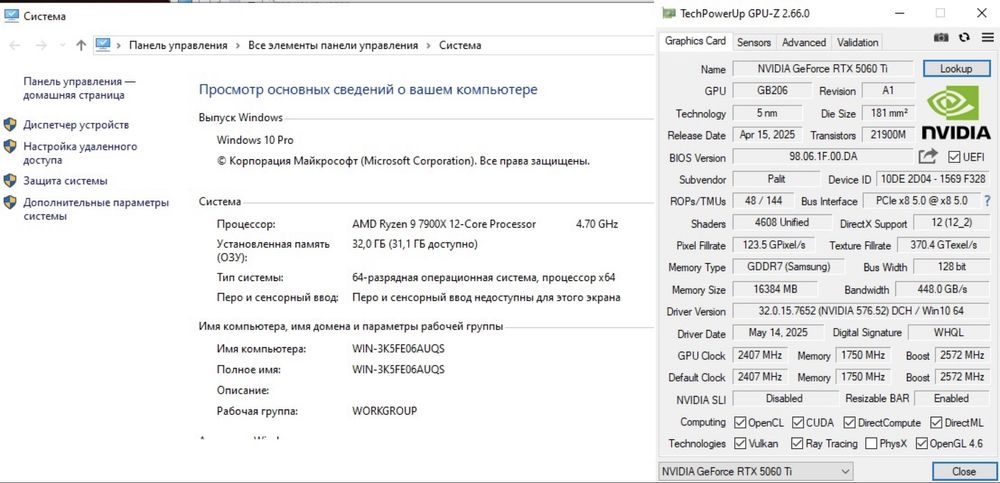Switch to the Graphics Card tab
This screenshot has height=483, width=1000.
(x=695, y=41)
